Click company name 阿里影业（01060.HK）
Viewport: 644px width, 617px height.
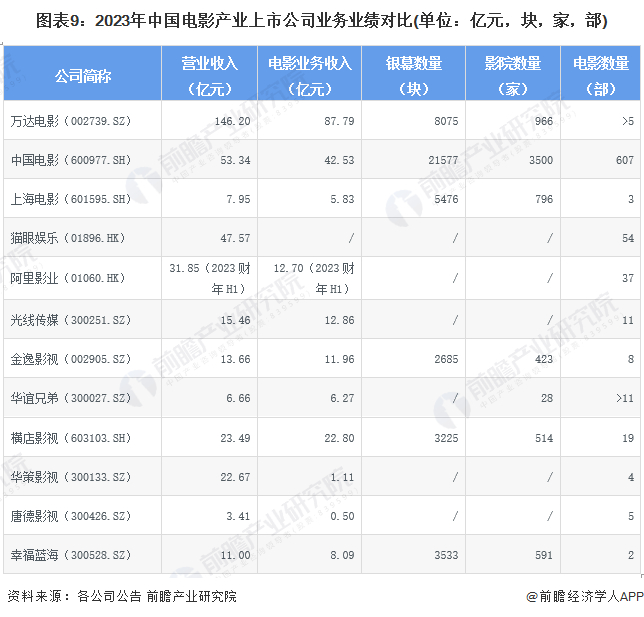tap(68, 279)
